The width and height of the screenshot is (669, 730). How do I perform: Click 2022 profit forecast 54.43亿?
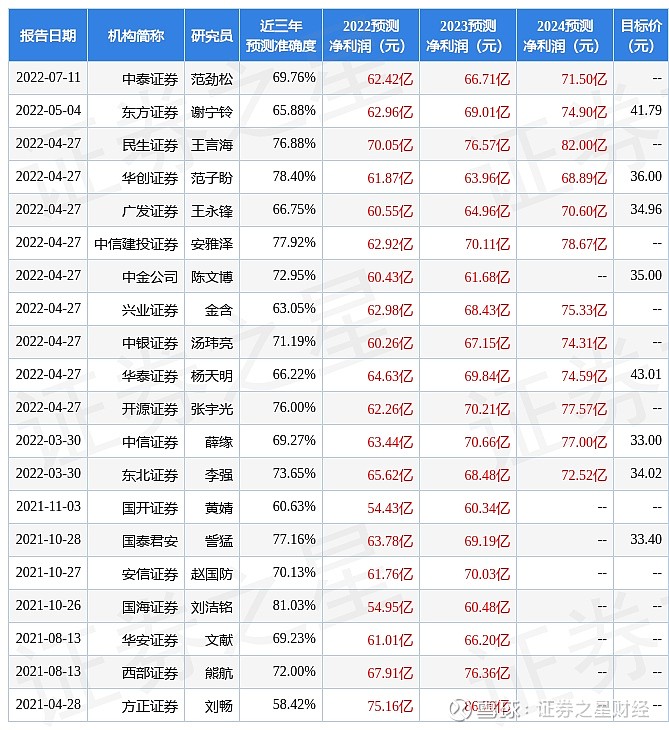tap(390, 508)
